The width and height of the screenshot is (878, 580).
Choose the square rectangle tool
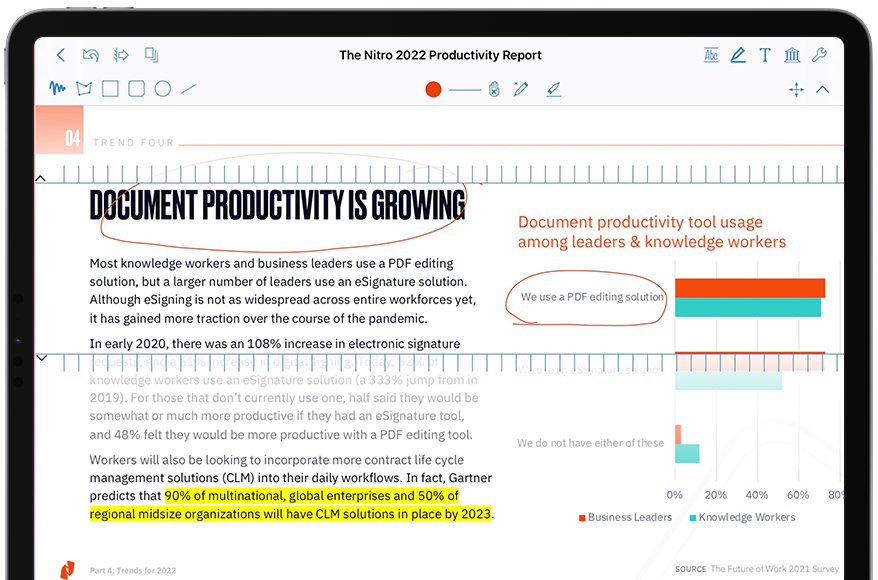[x=110, y=88]
